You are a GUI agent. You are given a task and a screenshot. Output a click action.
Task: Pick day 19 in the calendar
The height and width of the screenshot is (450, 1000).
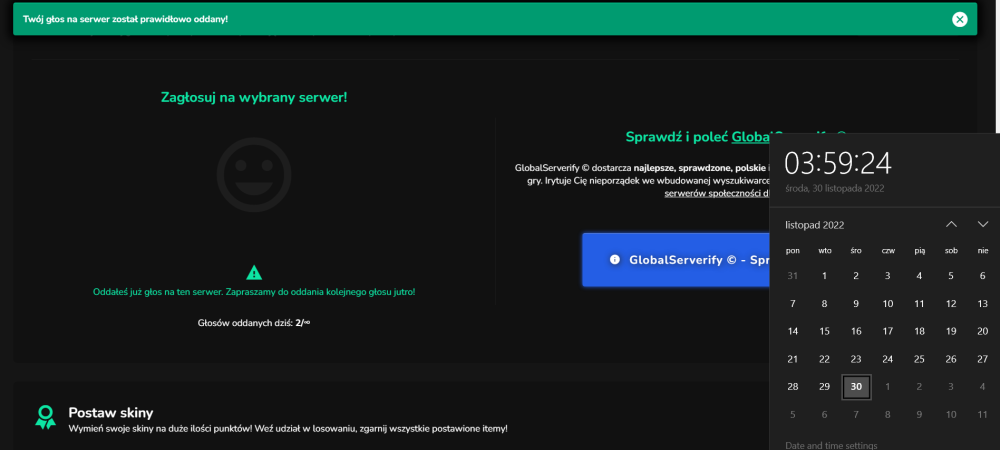tap(951, 331)
